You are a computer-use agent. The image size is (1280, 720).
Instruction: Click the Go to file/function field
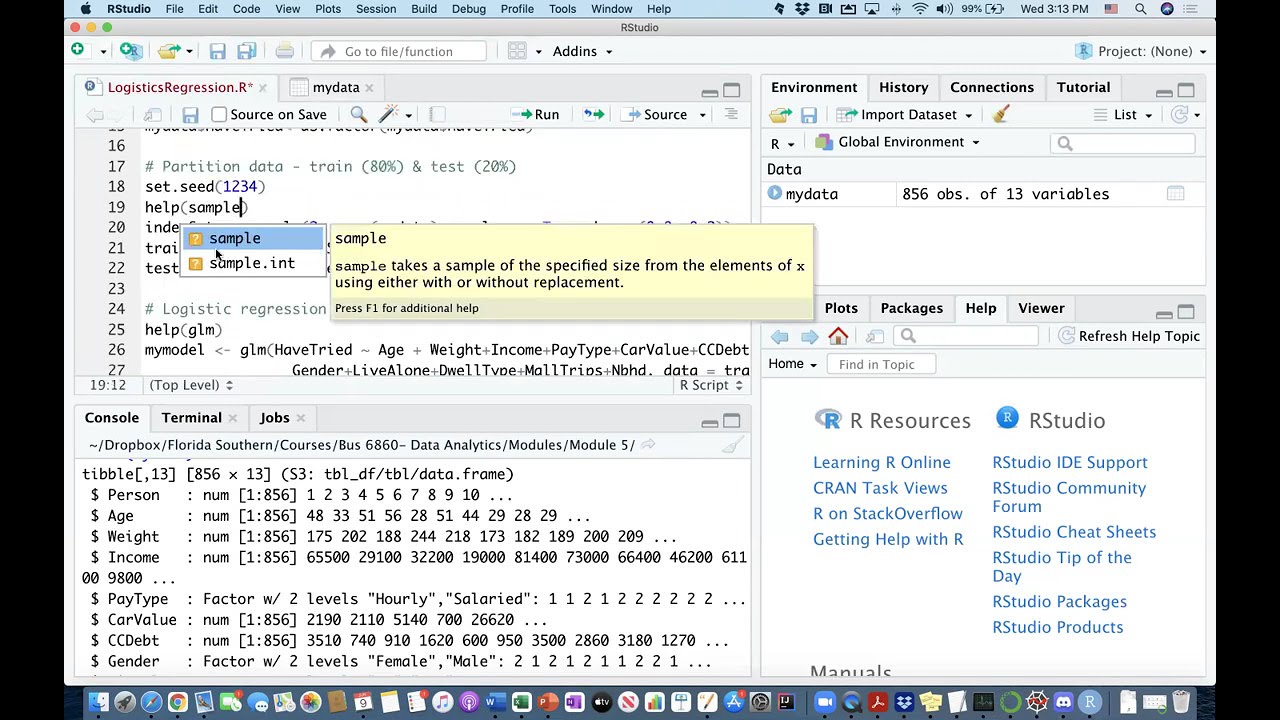pos(399,51)
